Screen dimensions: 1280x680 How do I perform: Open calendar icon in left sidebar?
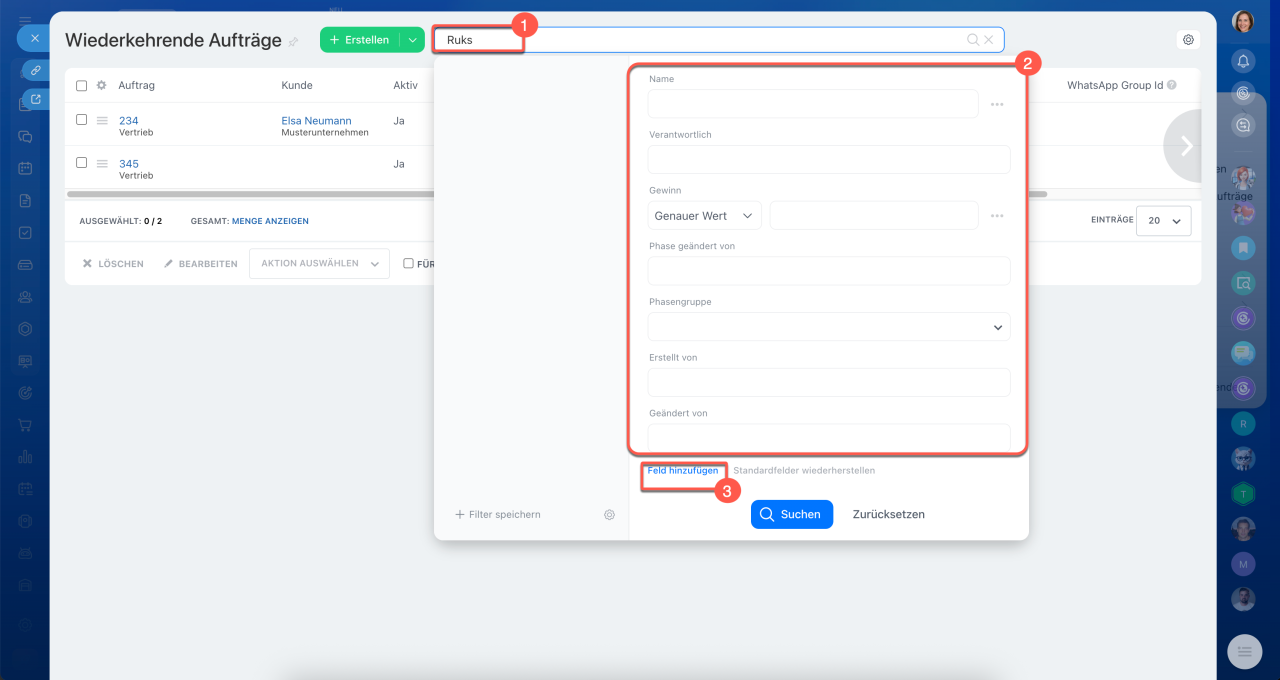(x=26, y=168)
